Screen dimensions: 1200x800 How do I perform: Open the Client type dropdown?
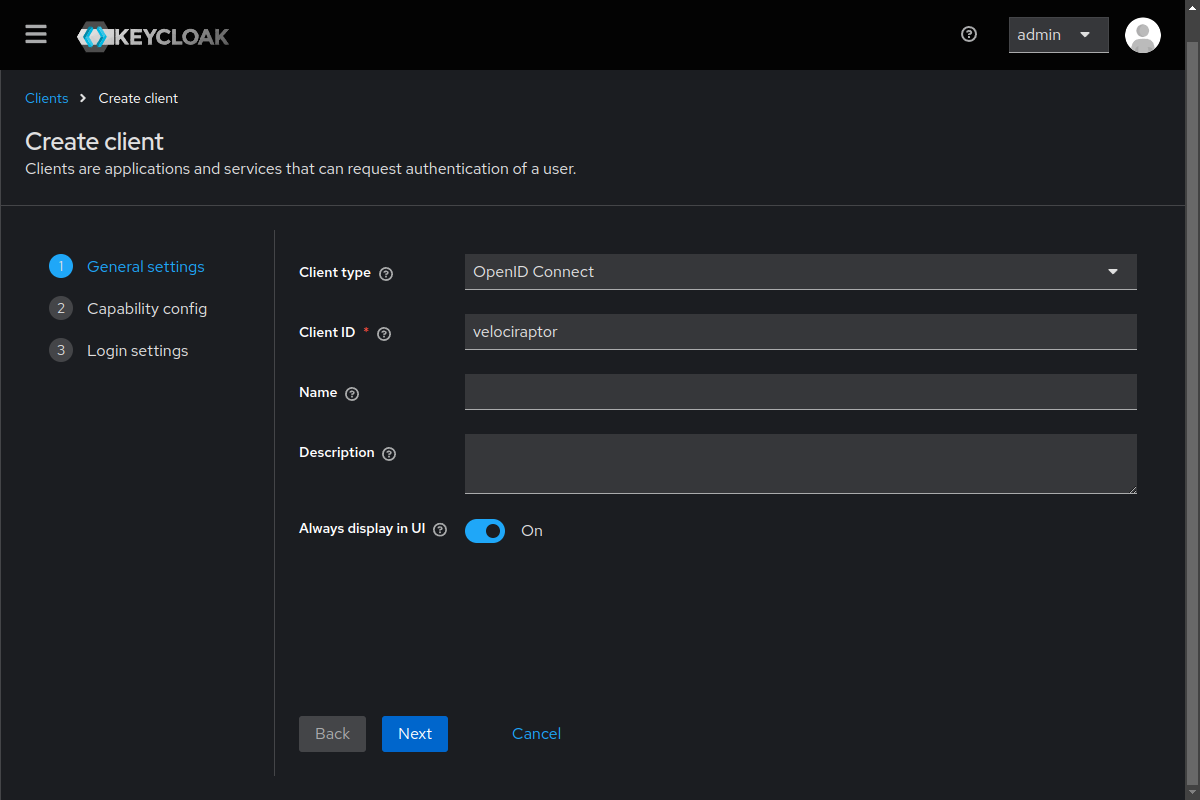(800, 272)
